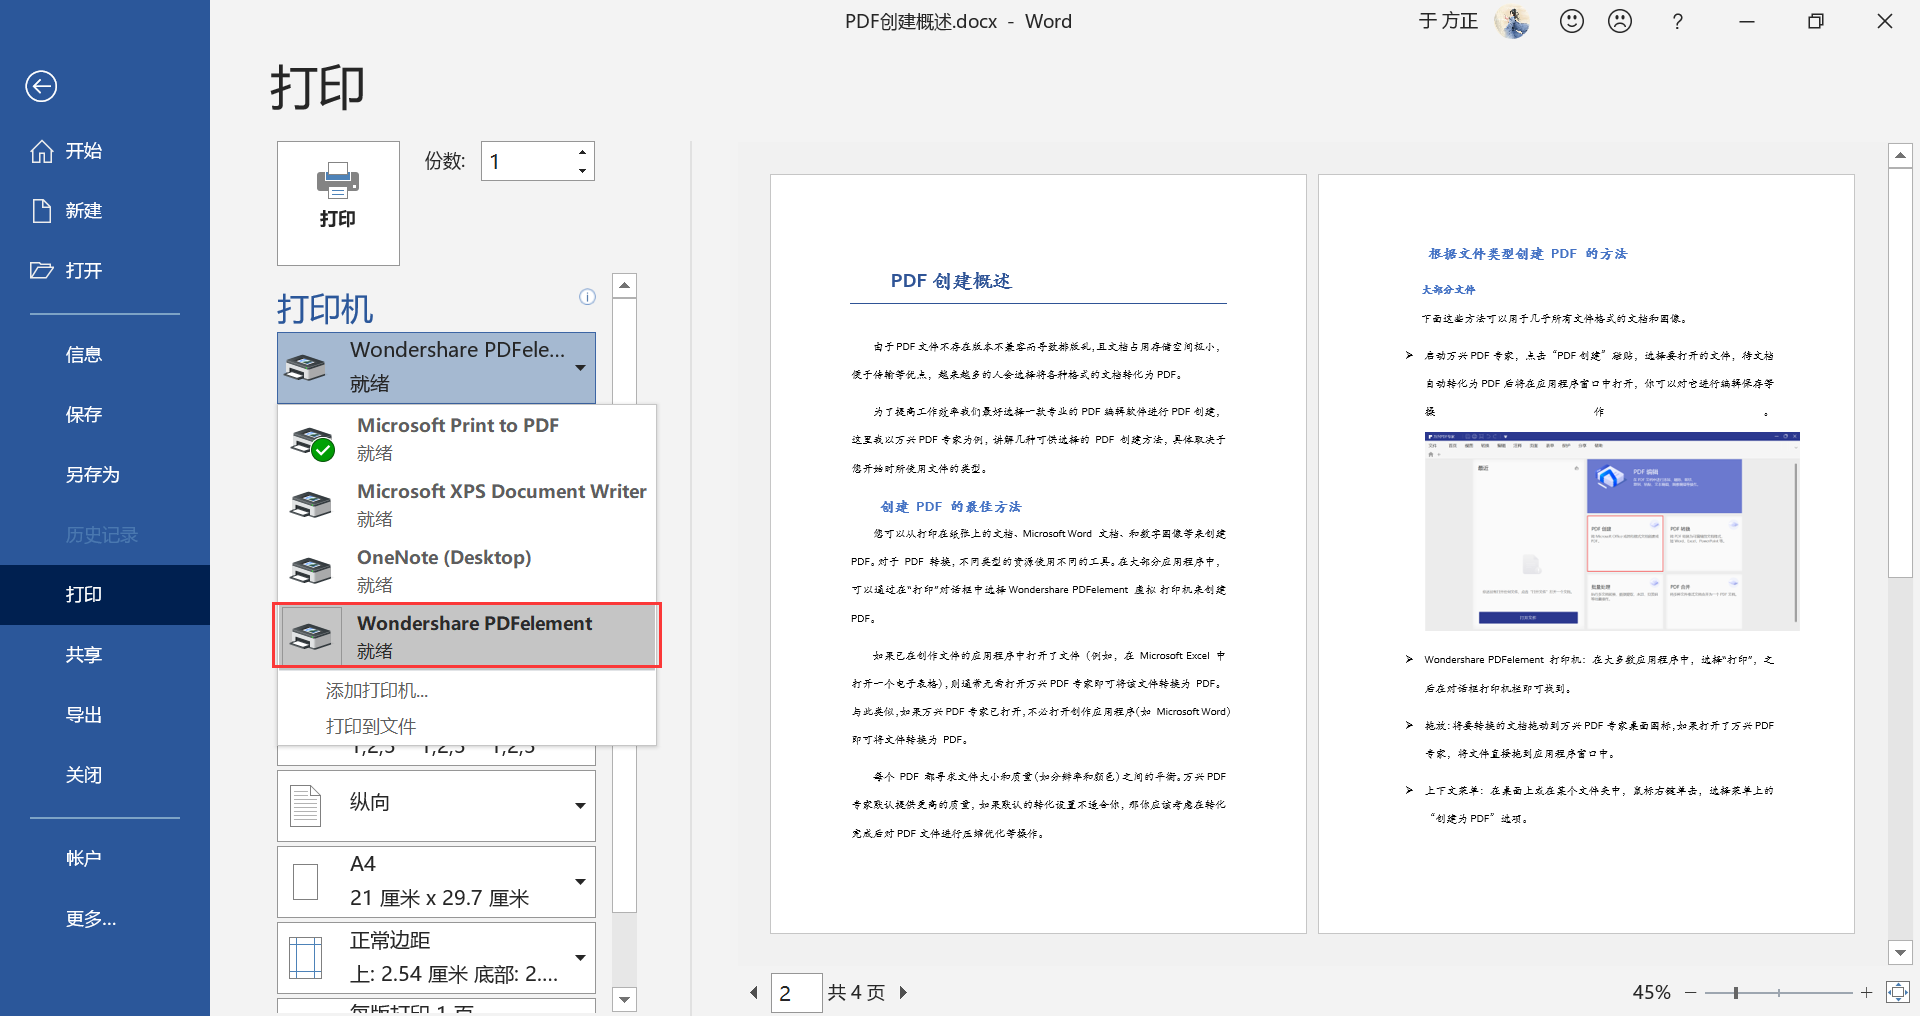Click the 份数 copies input field
1920x1016 pixels.
tap(528, 161)
